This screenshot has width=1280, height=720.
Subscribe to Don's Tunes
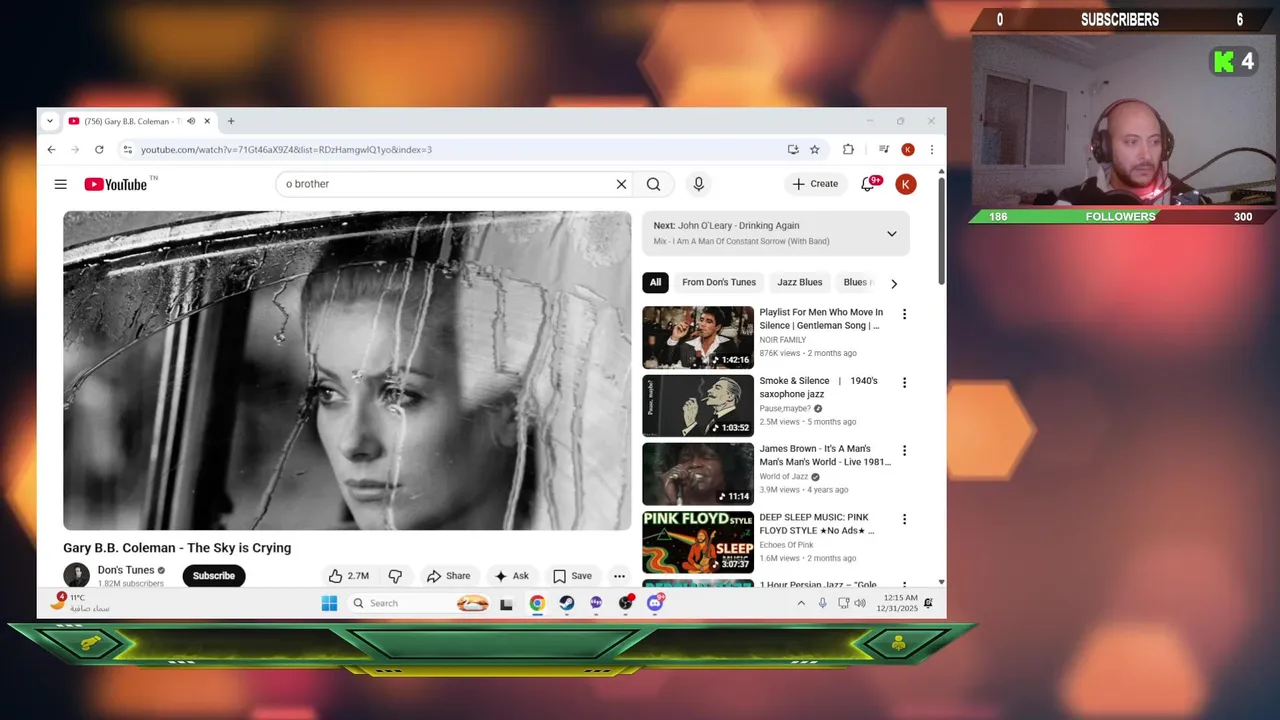coord(214,576)
